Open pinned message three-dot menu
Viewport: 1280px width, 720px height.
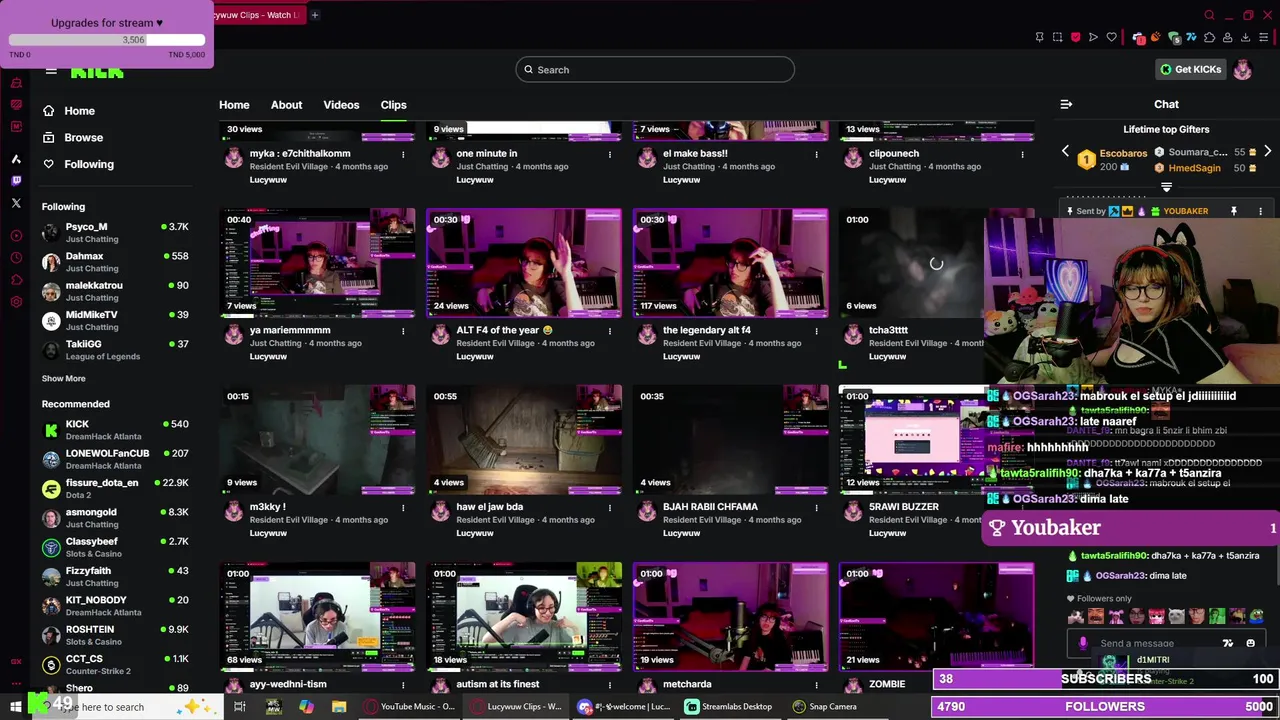click(x=1260, y=211)
